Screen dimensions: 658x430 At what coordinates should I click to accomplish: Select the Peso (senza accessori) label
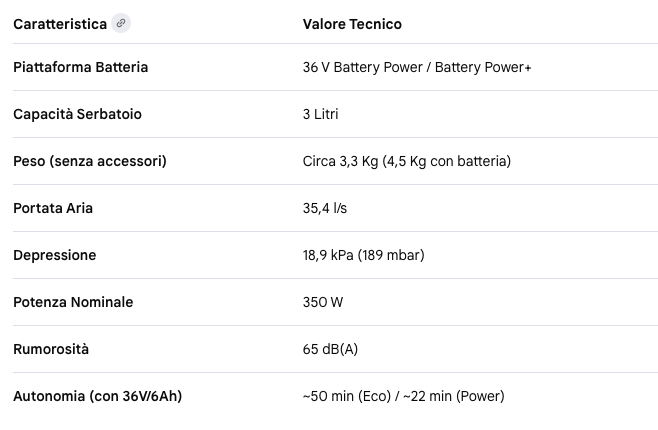point(90,161)
